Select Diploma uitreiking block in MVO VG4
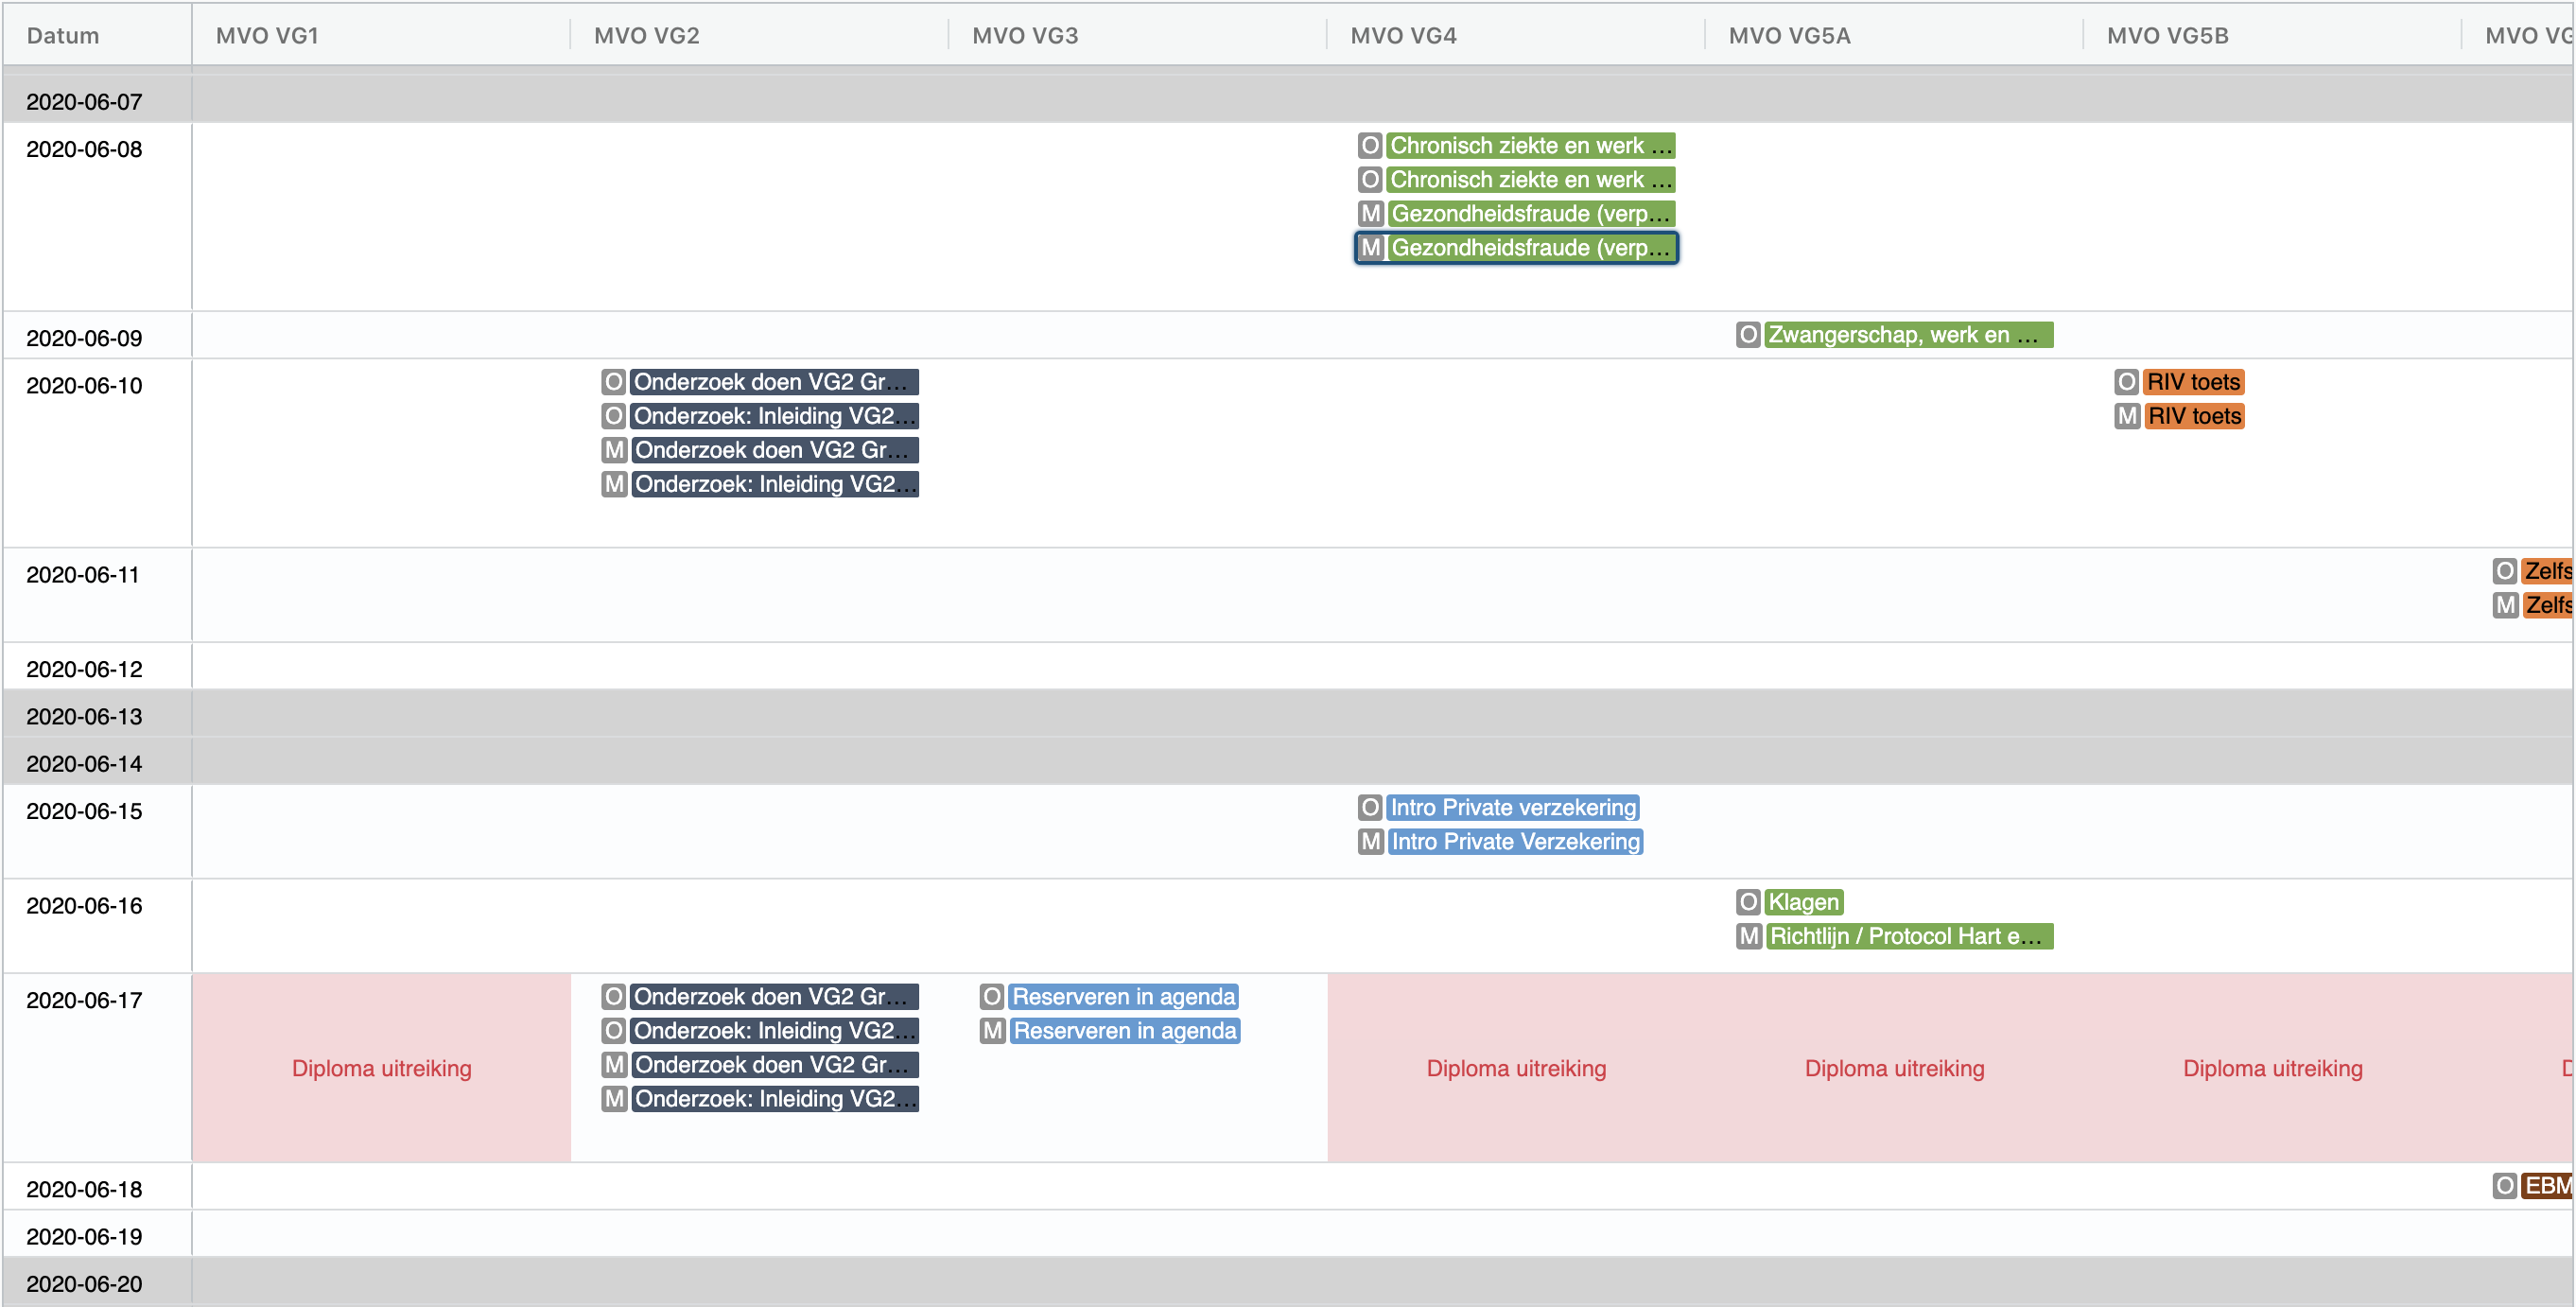The image size is (2576, 1307). (x=1516, y=1068)
